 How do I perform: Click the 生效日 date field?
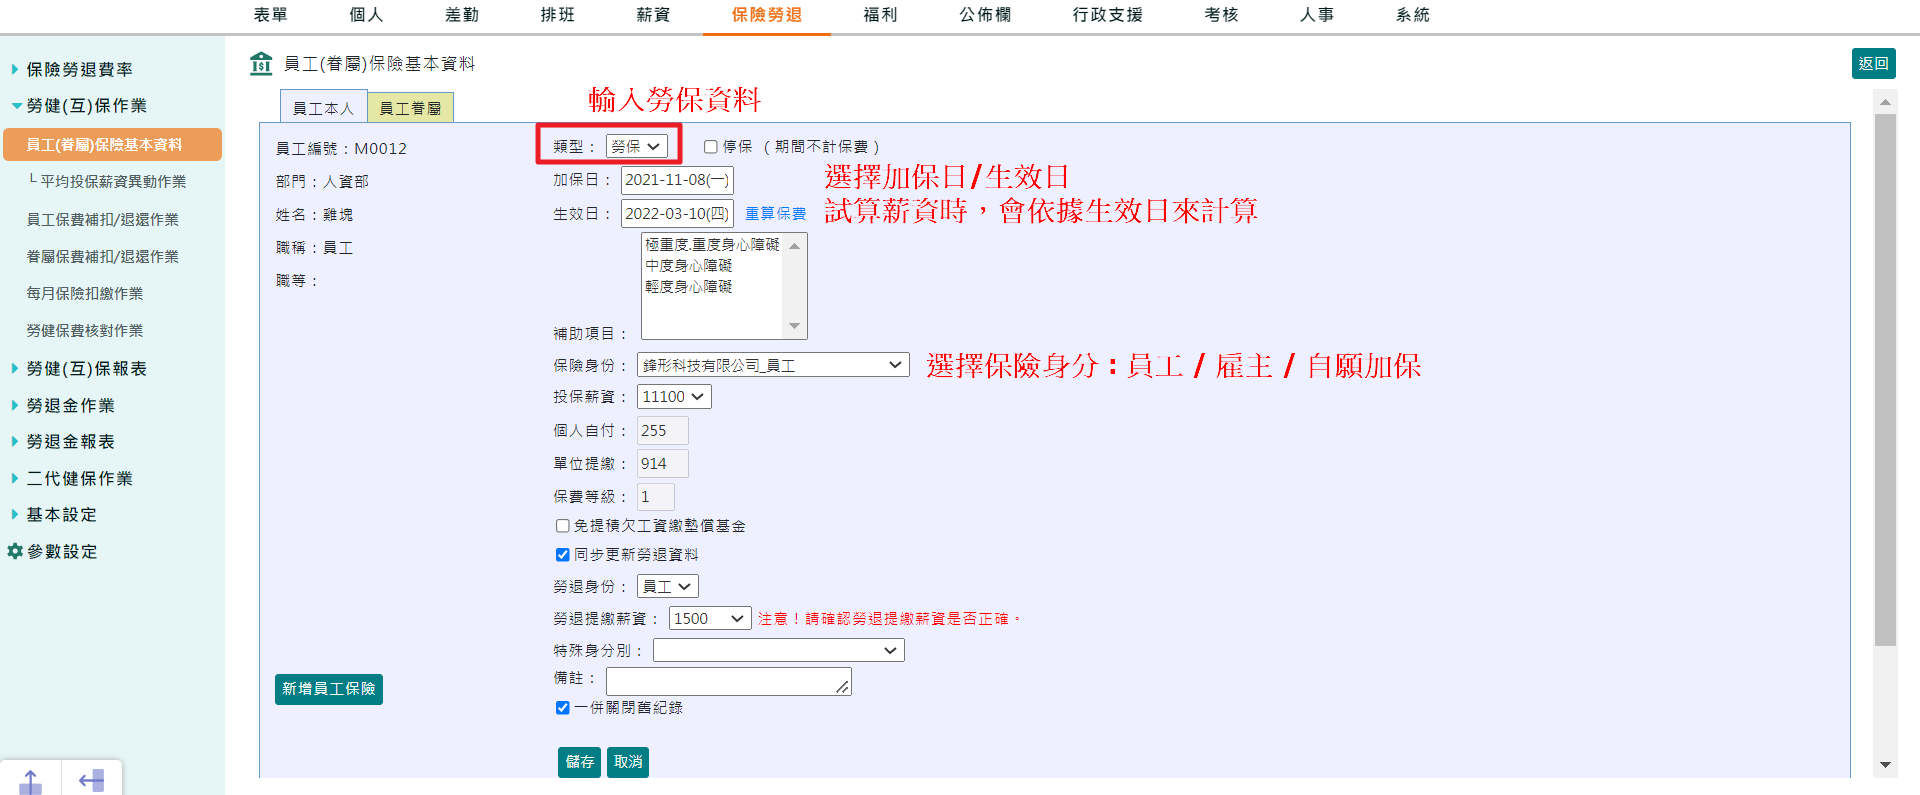click(677, 213)
